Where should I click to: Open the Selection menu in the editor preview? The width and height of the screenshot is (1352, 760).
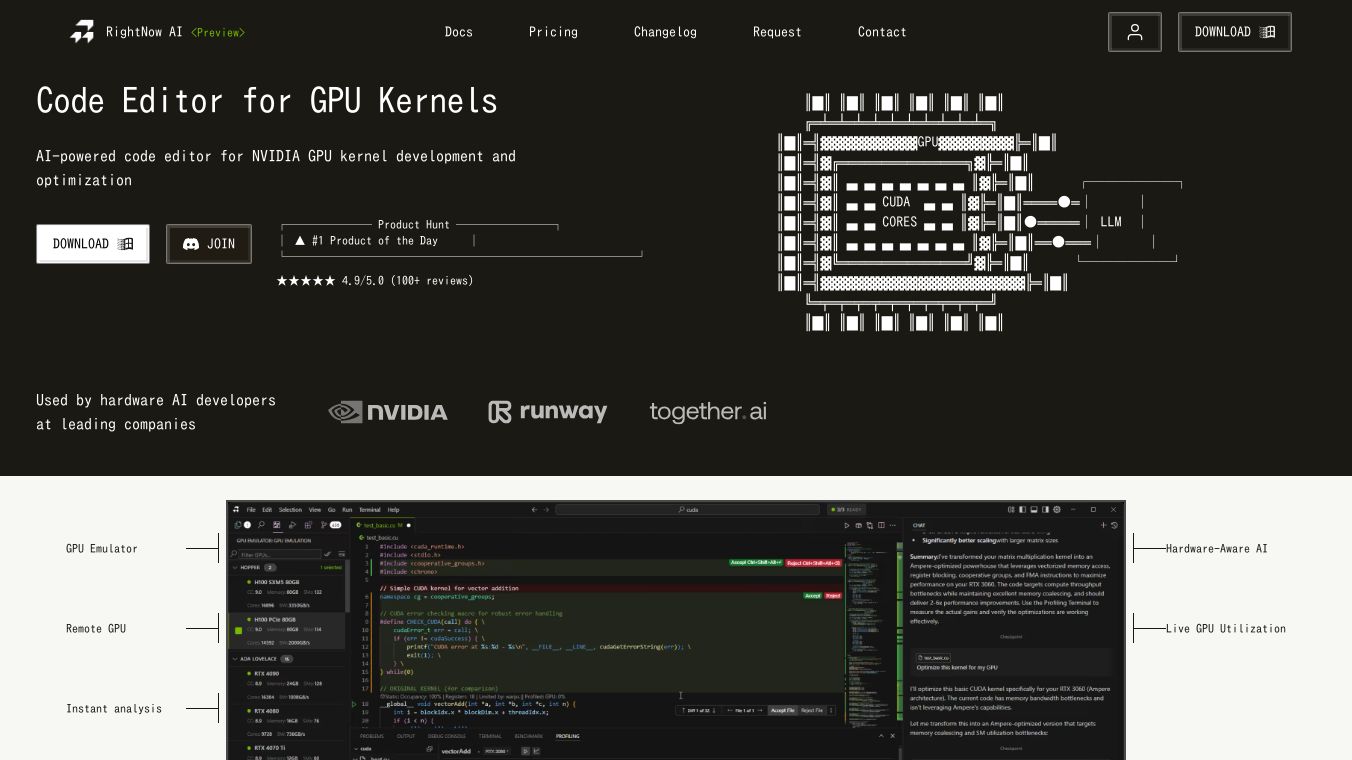tap(290, 510)
